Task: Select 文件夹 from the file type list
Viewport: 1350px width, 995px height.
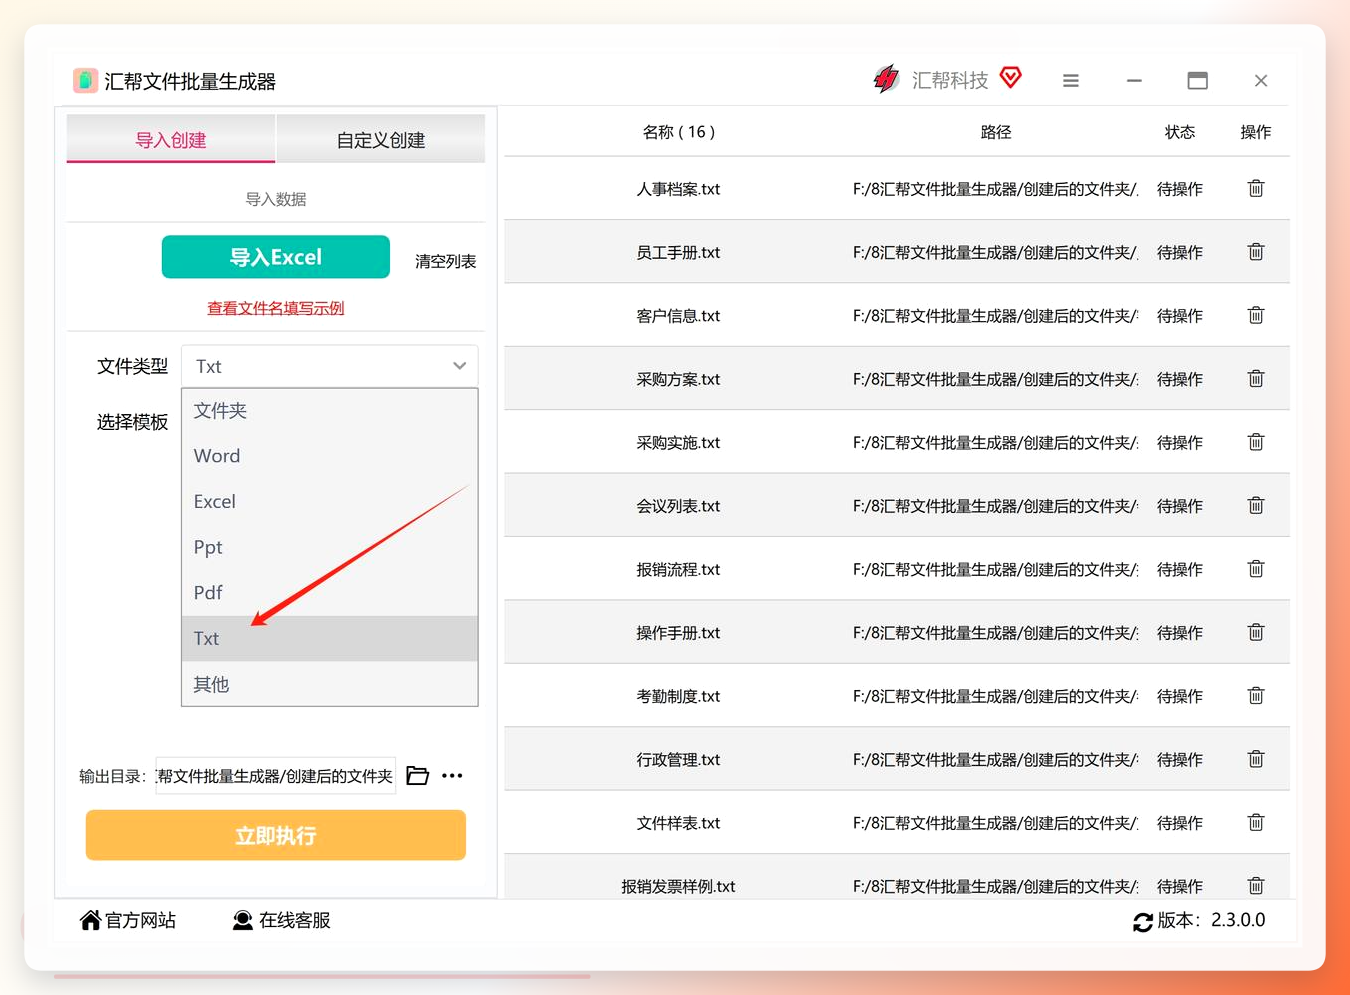Action: click(330, 411)
